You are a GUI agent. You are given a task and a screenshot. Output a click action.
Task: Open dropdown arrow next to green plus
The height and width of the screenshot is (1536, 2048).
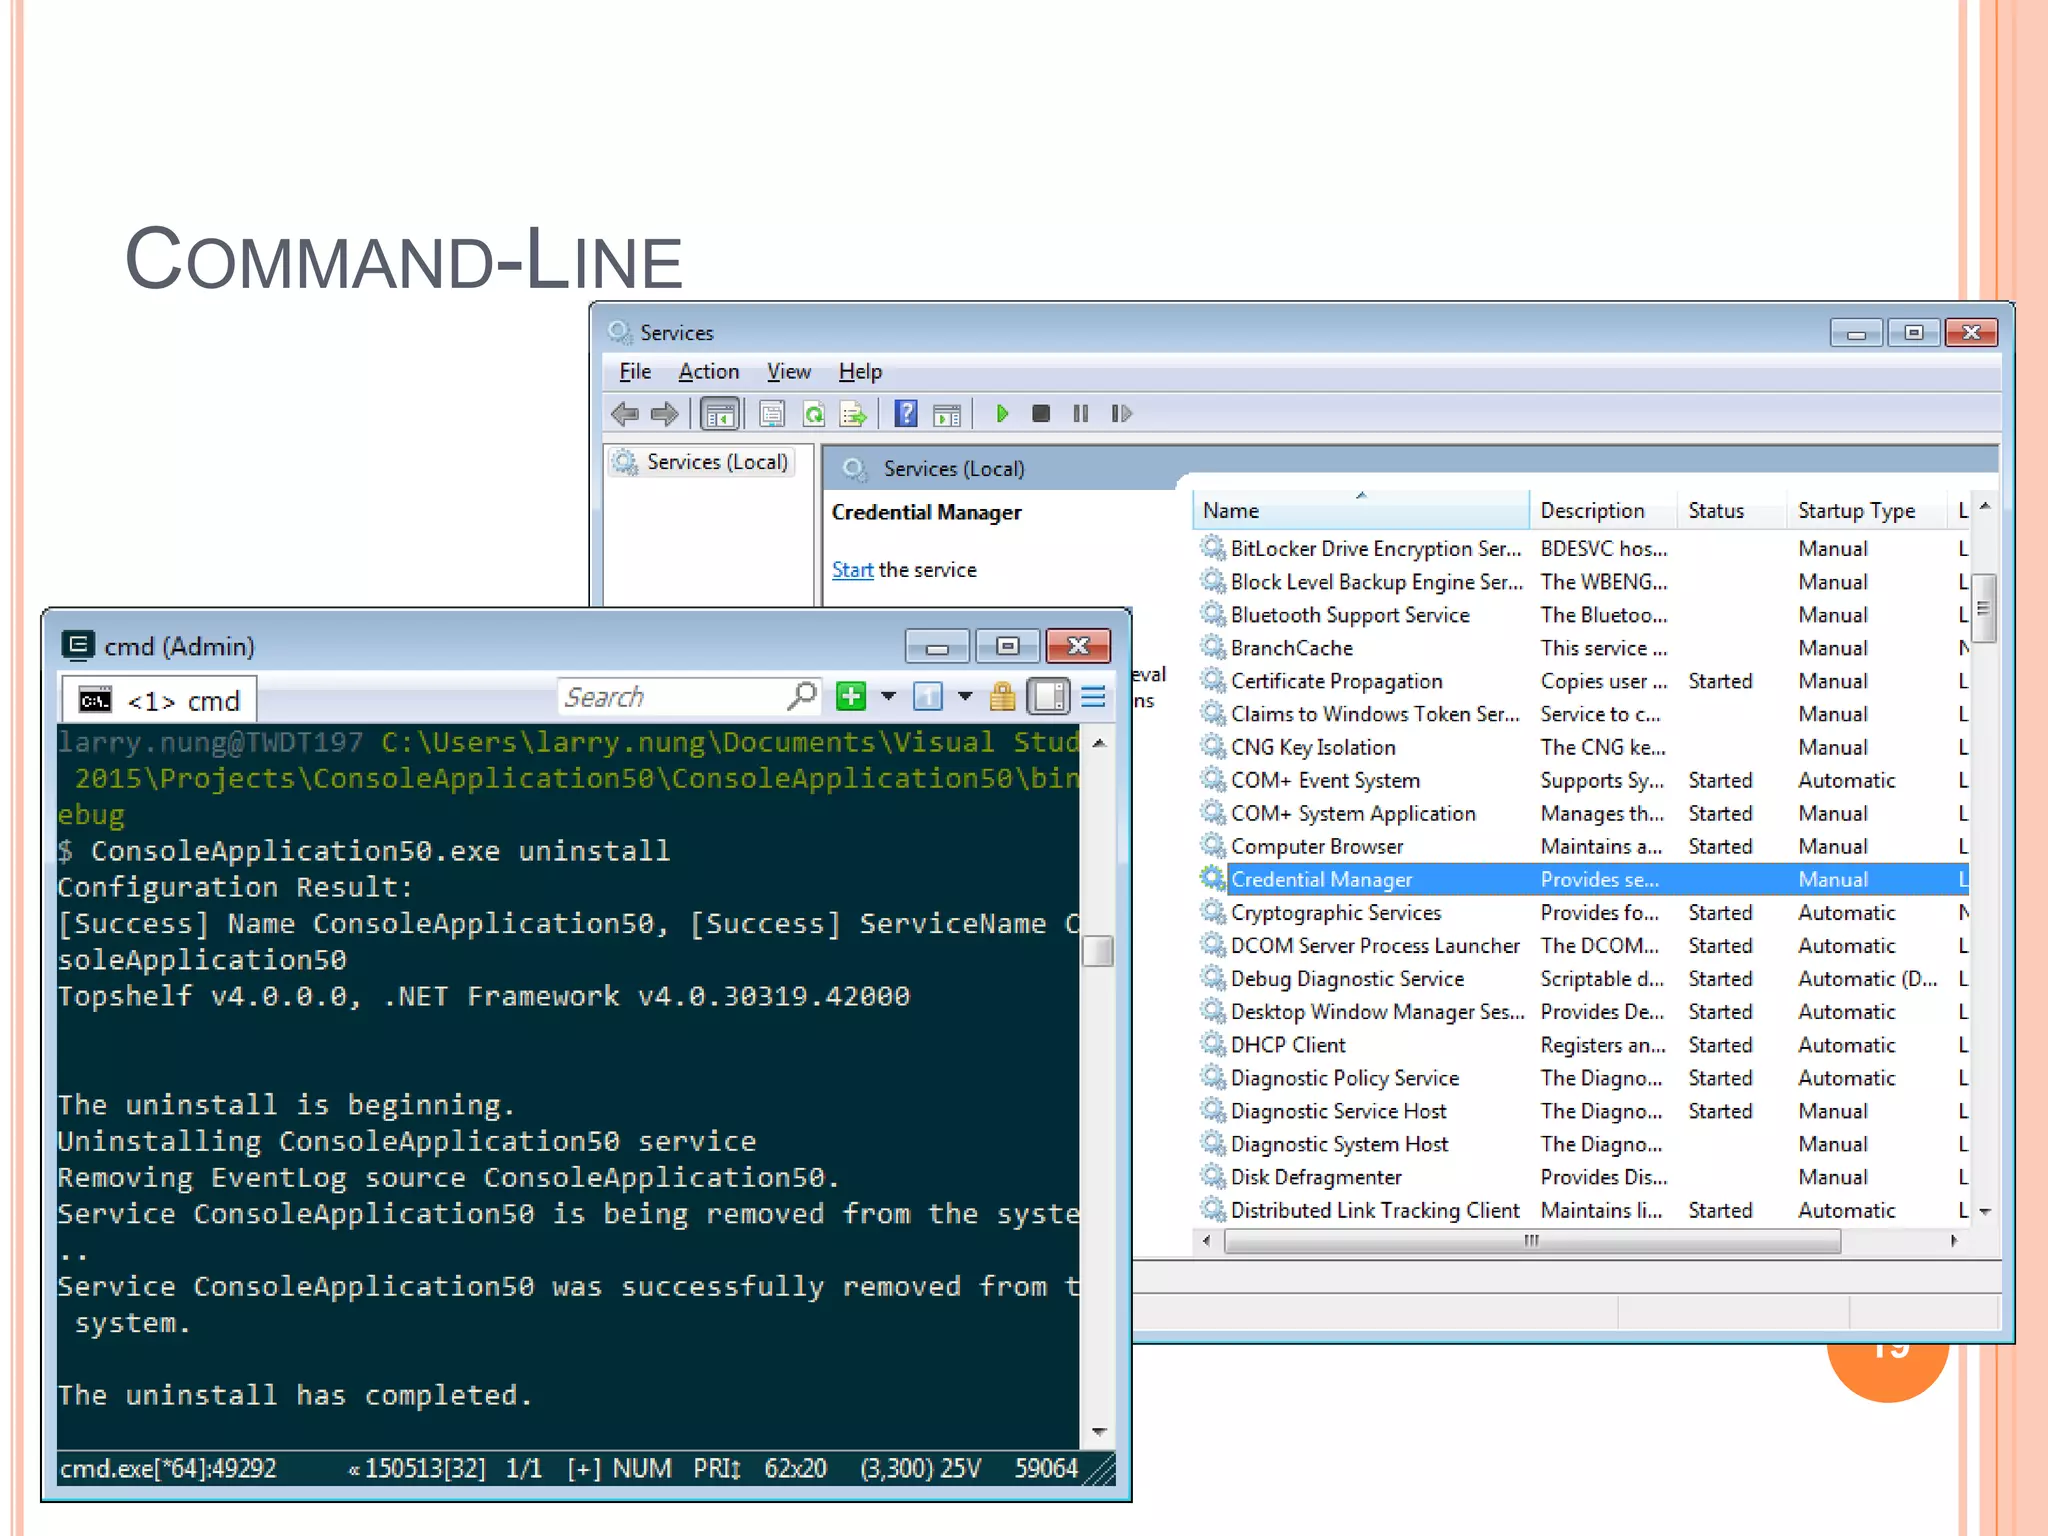click(888, 696)
